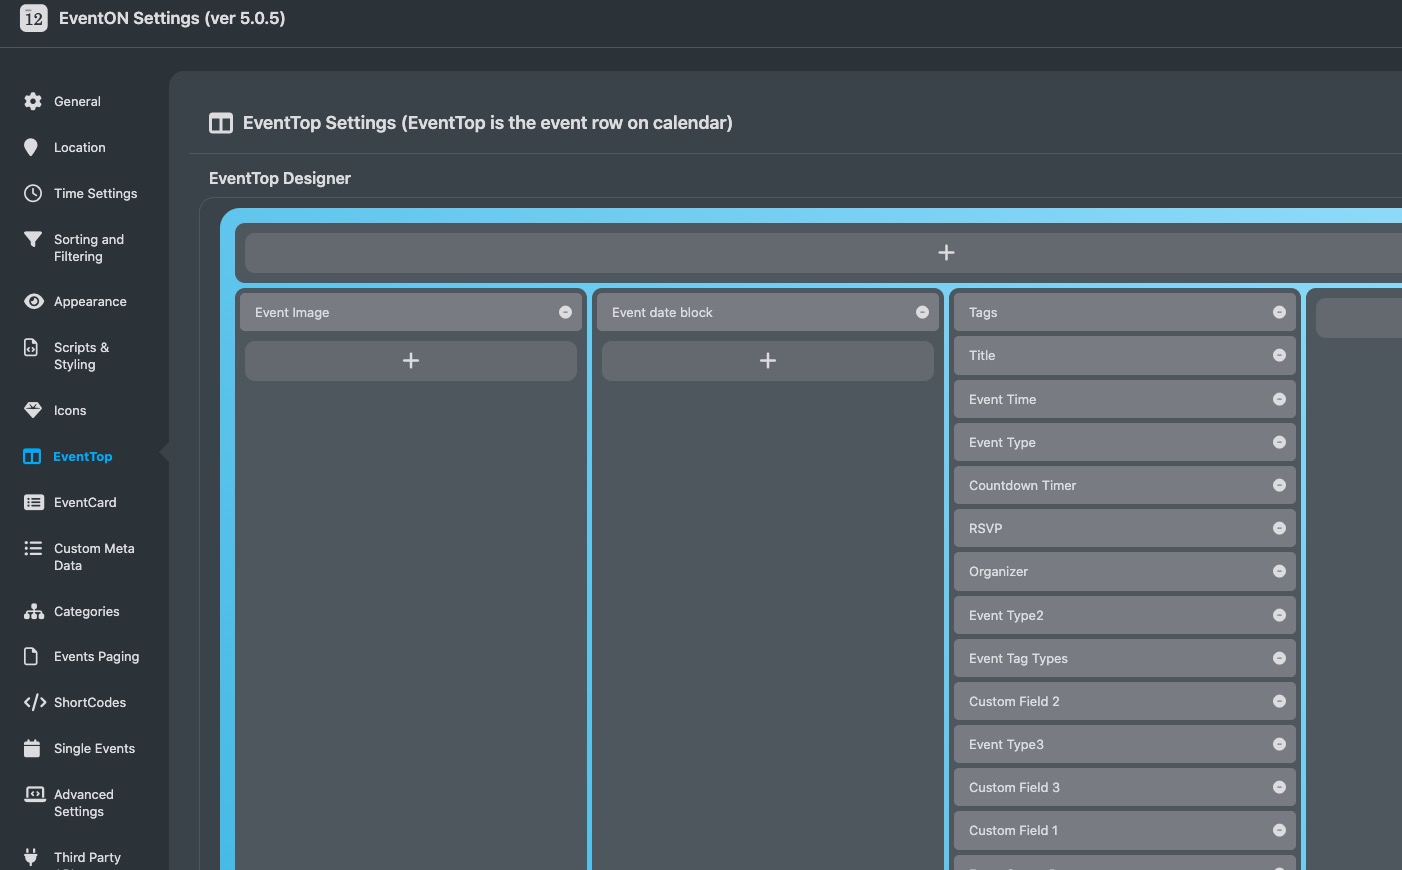Image resolution: width=1402 pixels, height=870 pixels.
Task: Click the ShortCodes code bracket icon
Action: click(34, 702)
